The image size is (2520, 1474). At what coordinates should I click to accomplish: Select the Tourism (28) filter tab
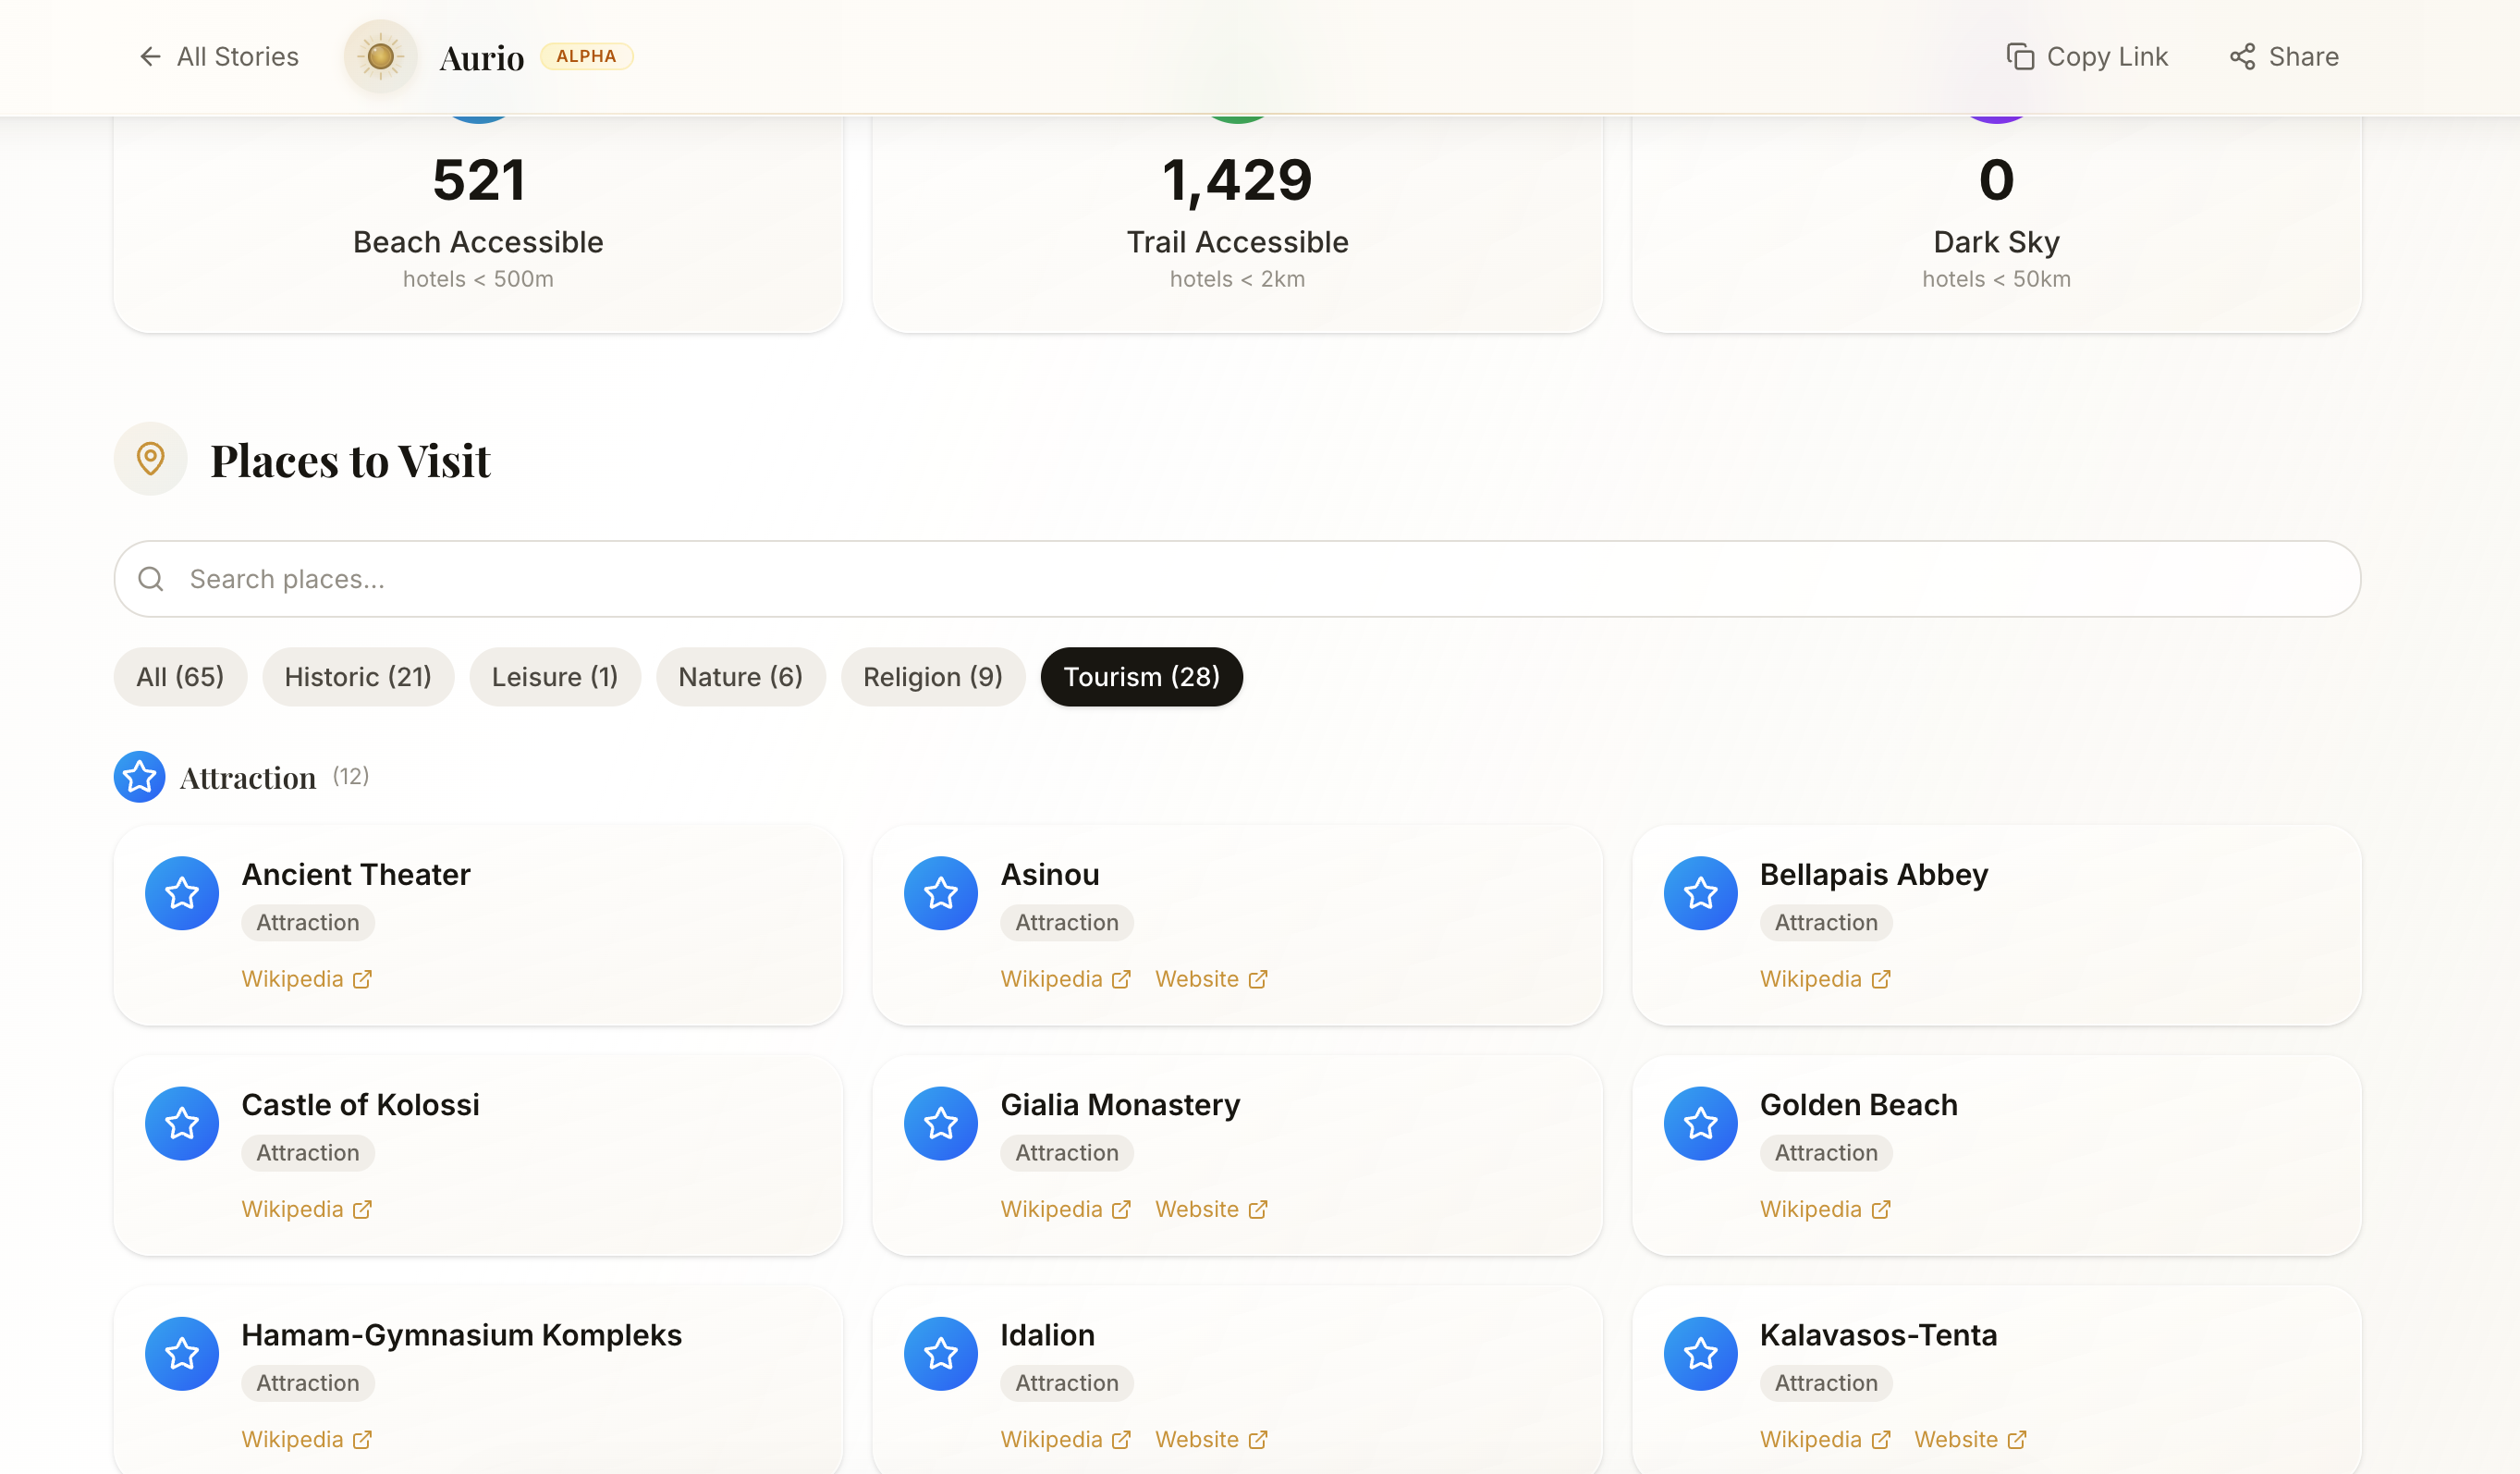coord(1141,677)
